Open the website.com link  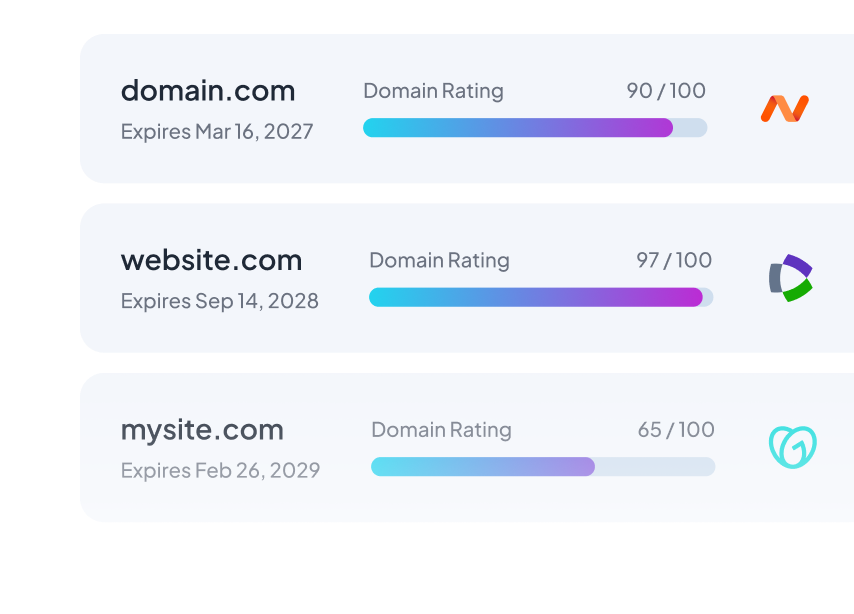[x=211, y=260]
